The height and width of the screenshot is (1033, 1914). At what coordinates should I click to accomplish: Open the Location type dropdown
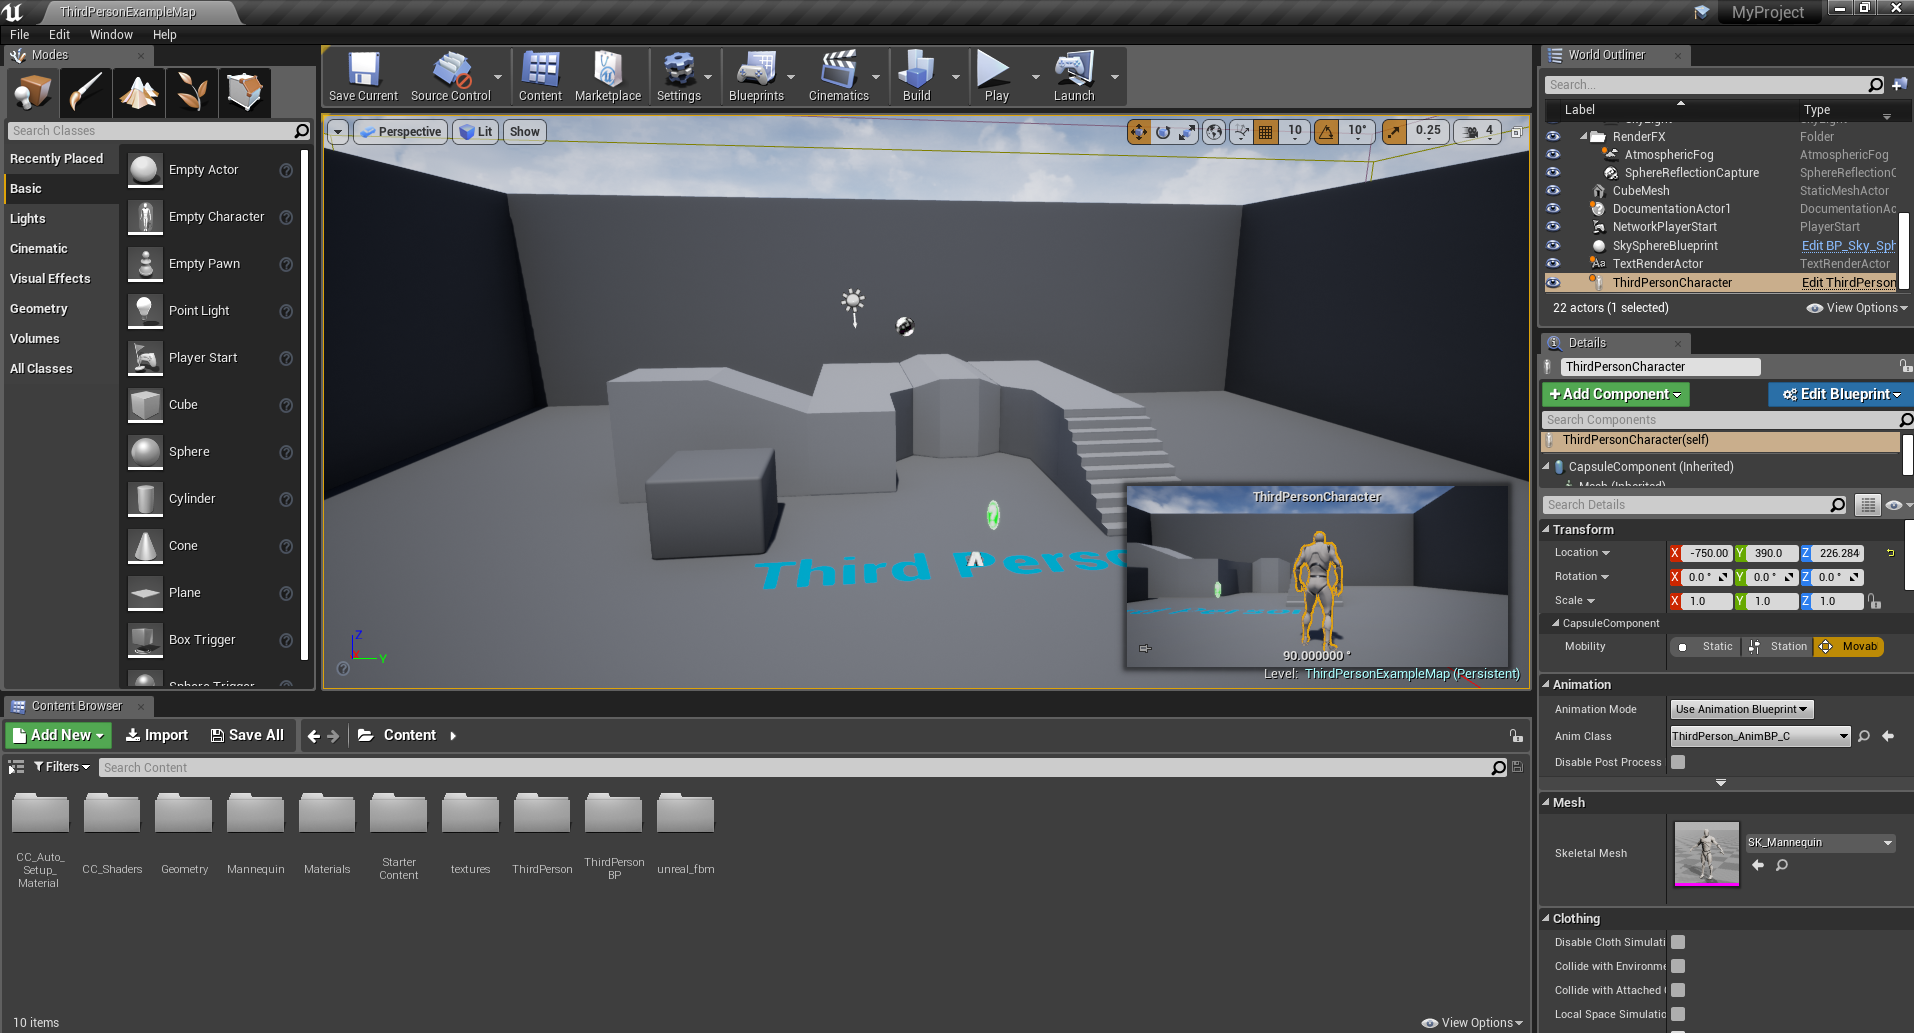tap(1582, 553)
